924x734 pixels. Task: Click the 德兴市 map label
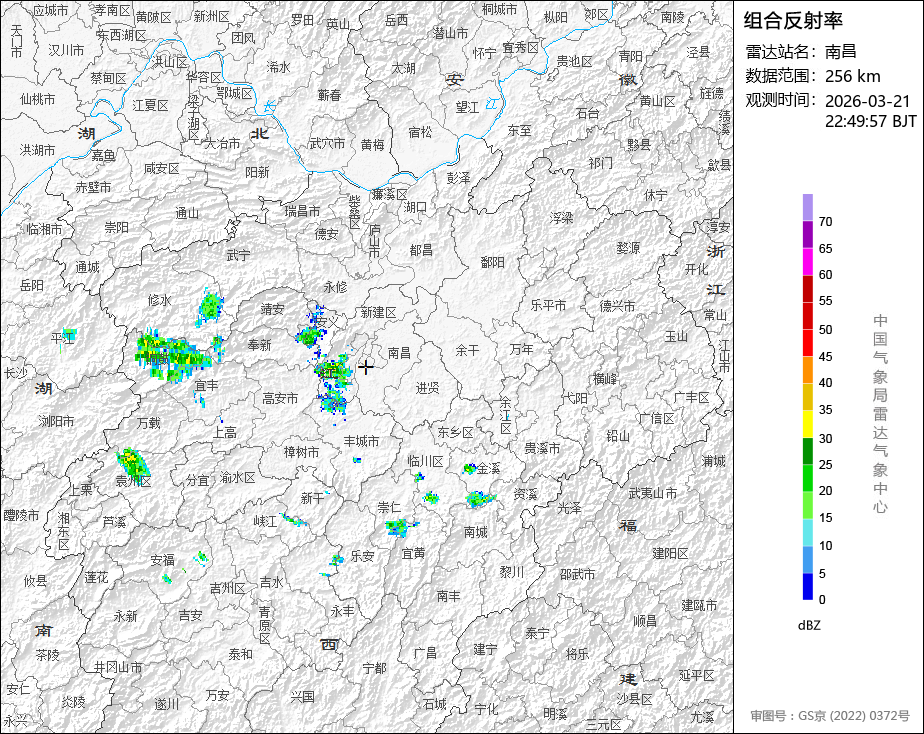point(618,306)
